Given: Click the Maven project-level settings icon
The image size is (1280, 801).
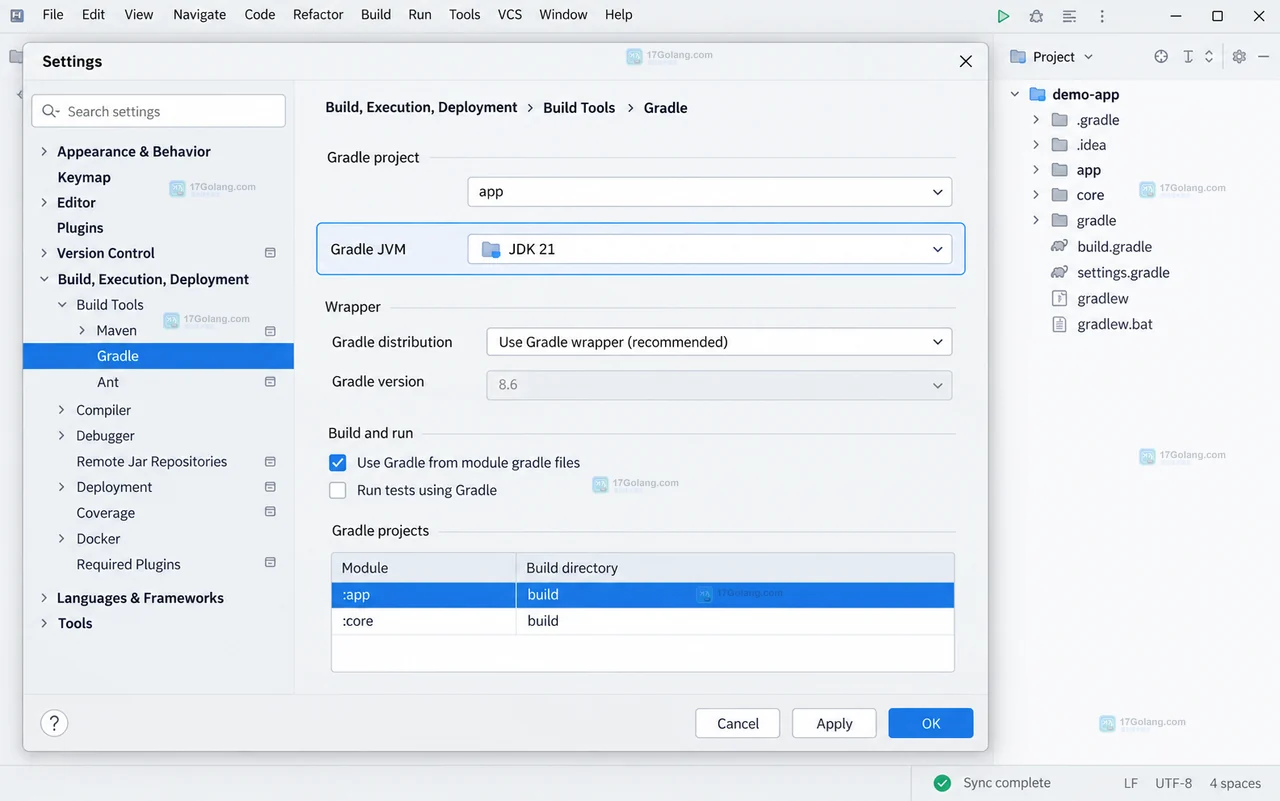Looking at the screenshot, I should pyautogui.click(x=270, y=330).
